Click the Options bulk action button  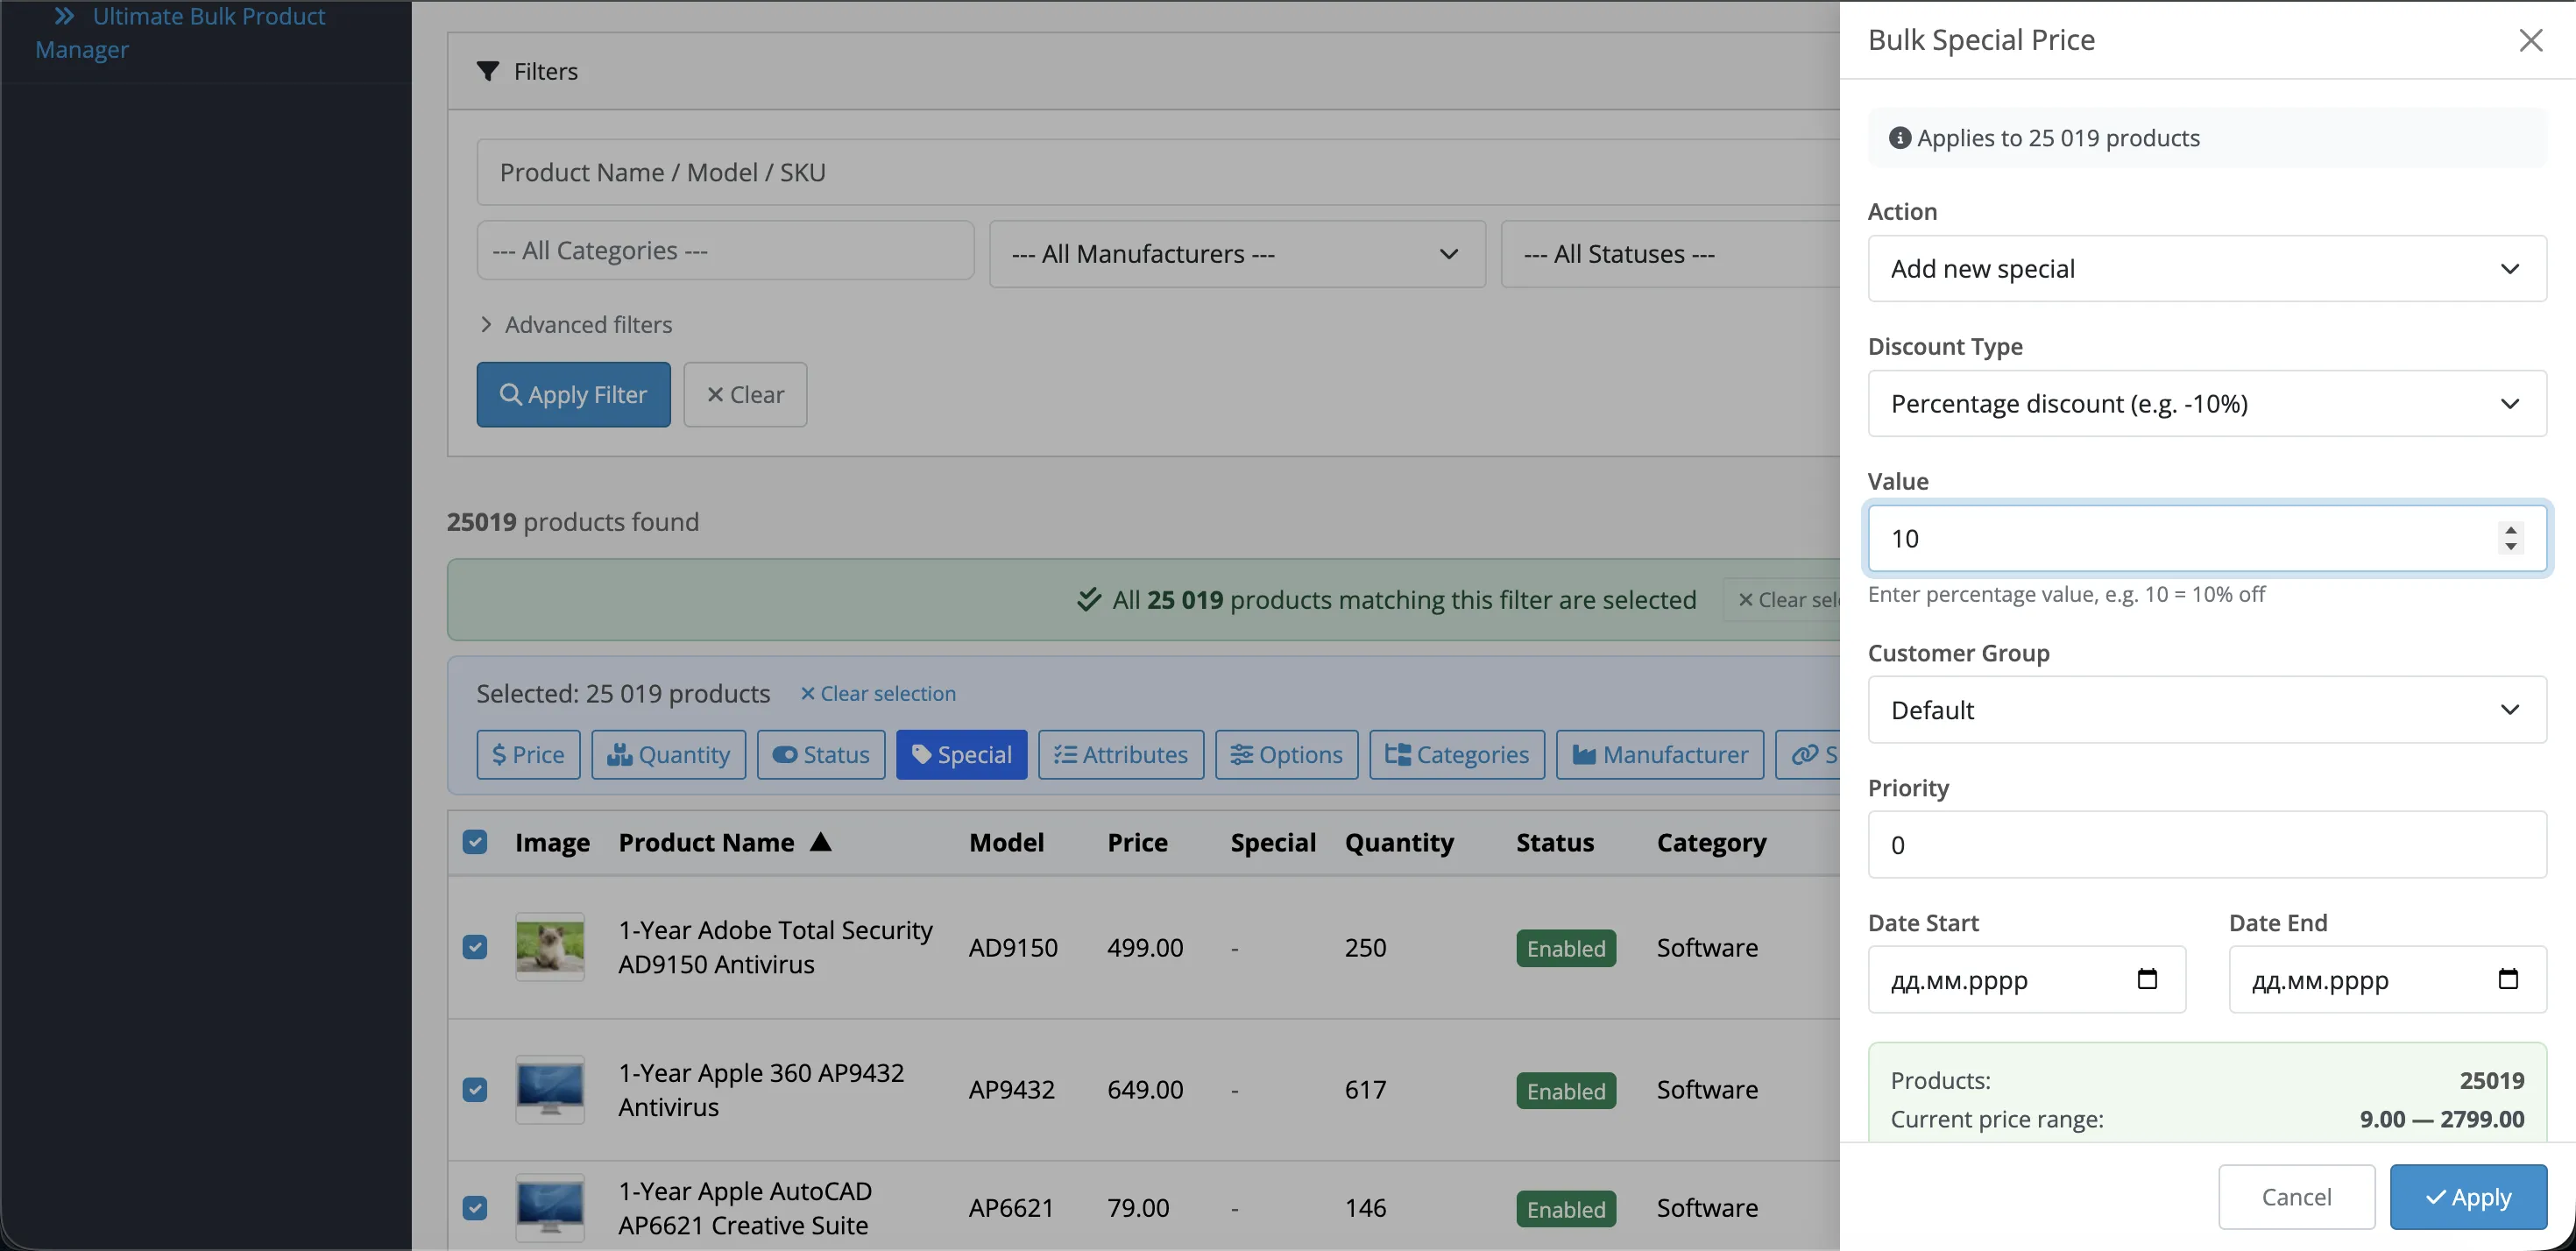(1286, 754)
